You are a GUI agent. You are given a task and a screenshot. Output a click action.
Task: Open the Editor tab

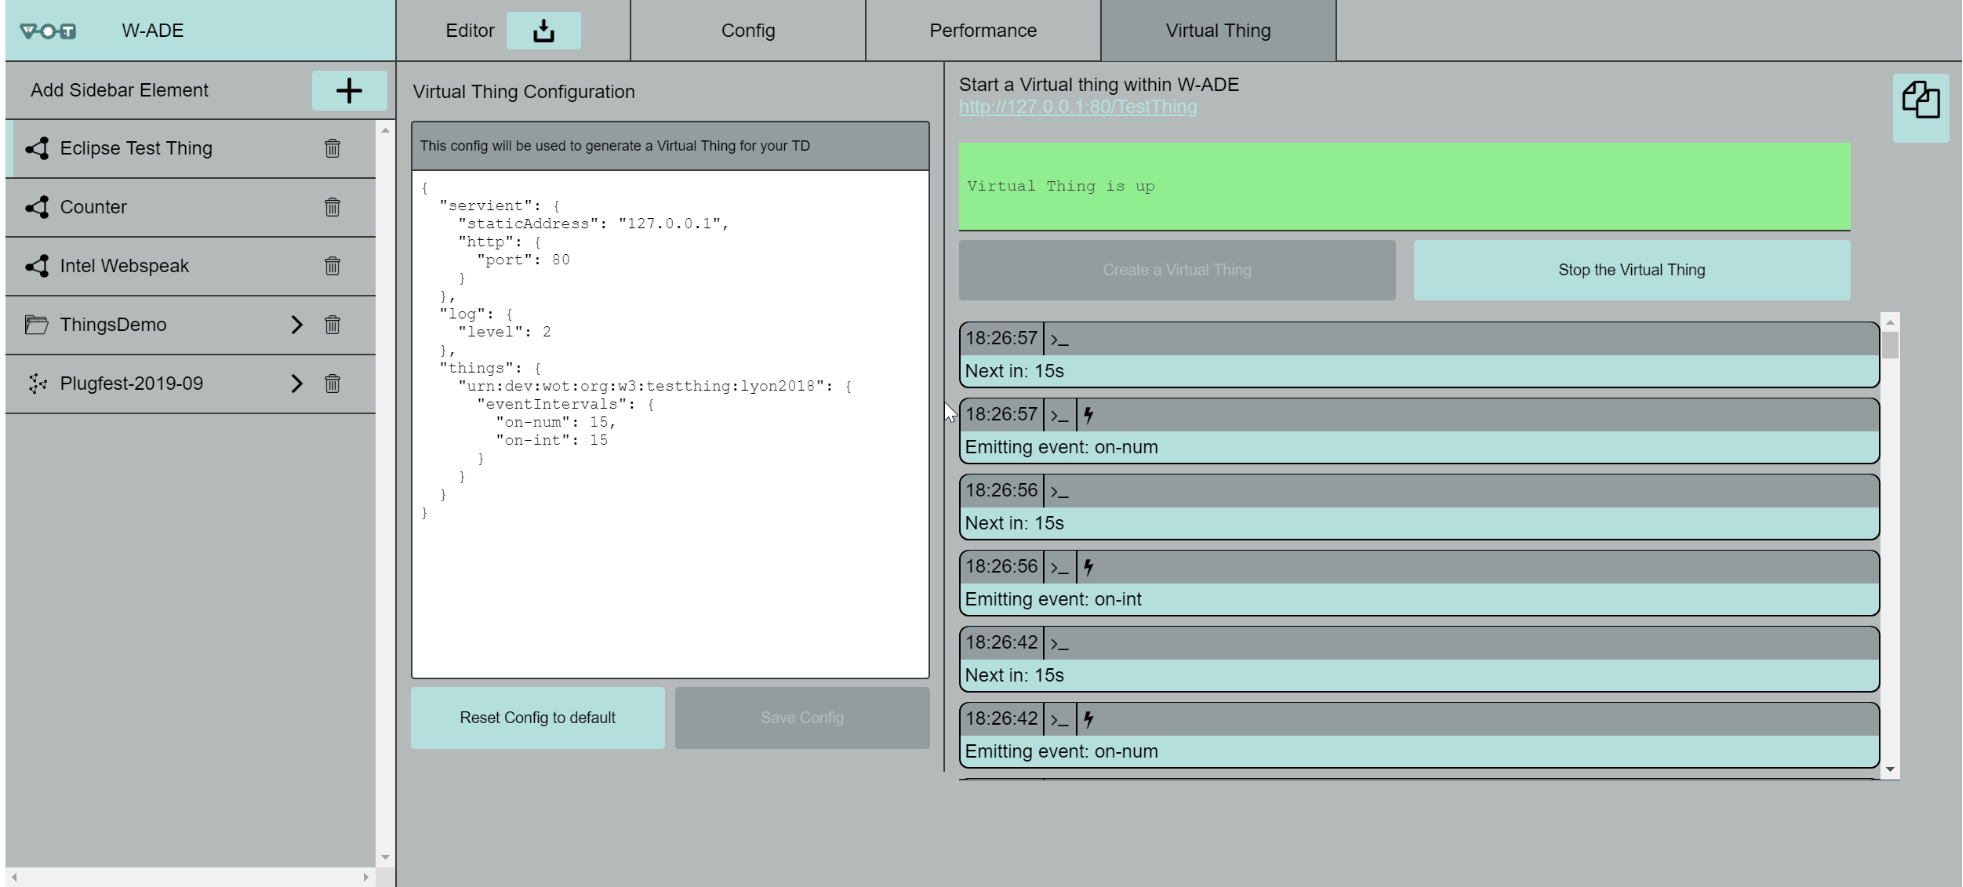(470, 31)
